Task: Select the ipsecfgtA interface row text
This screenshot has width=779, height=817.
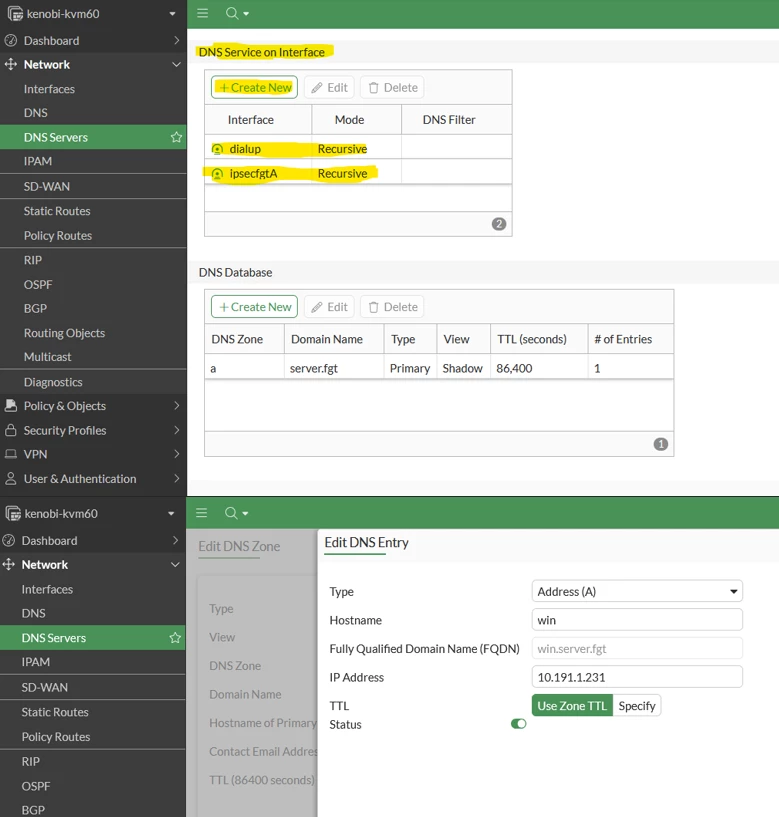Action: tap(253, 174)
